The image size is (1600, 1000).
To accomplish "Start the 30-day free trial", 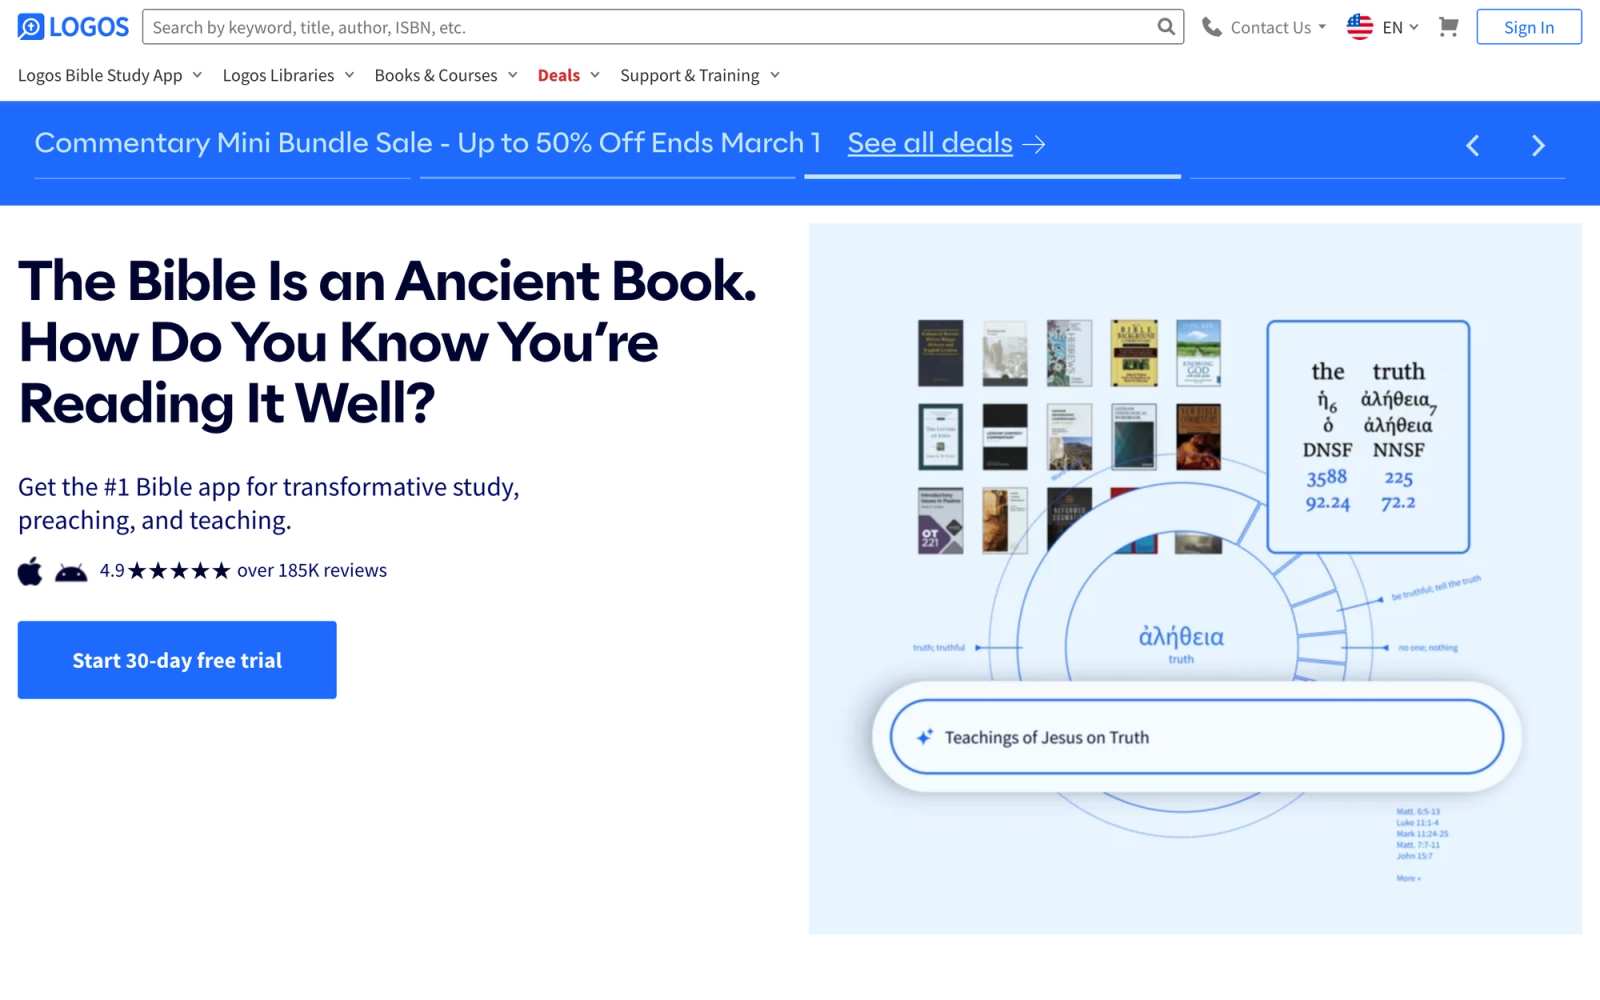I will pos(177,660).
